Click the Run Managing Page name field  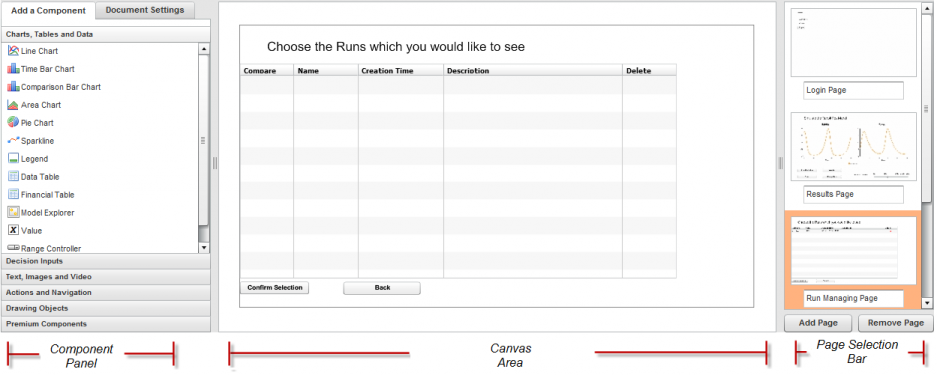853,299
